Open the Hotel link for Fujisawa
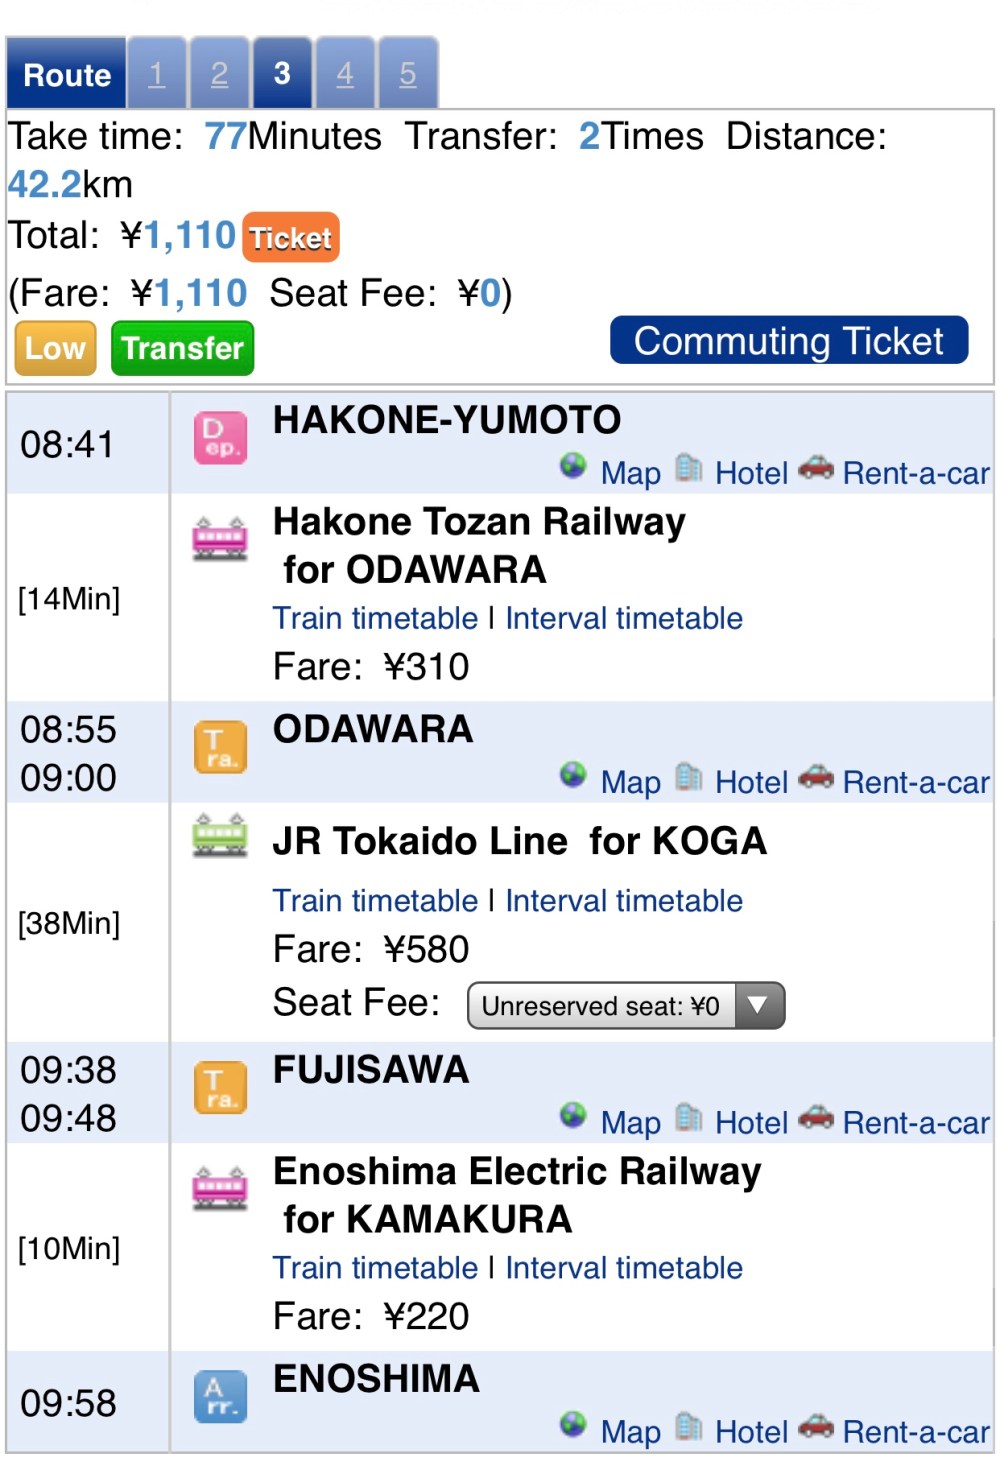This screenshot has height=1470, width=1000. tap(752, 1123)
